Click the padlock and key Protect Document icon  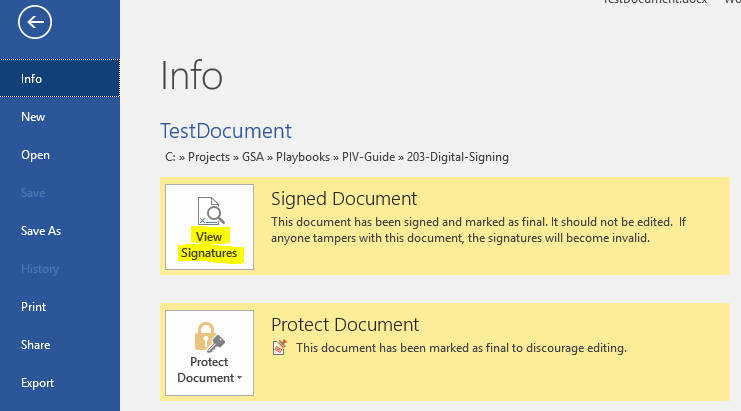[x=209, y=335]
